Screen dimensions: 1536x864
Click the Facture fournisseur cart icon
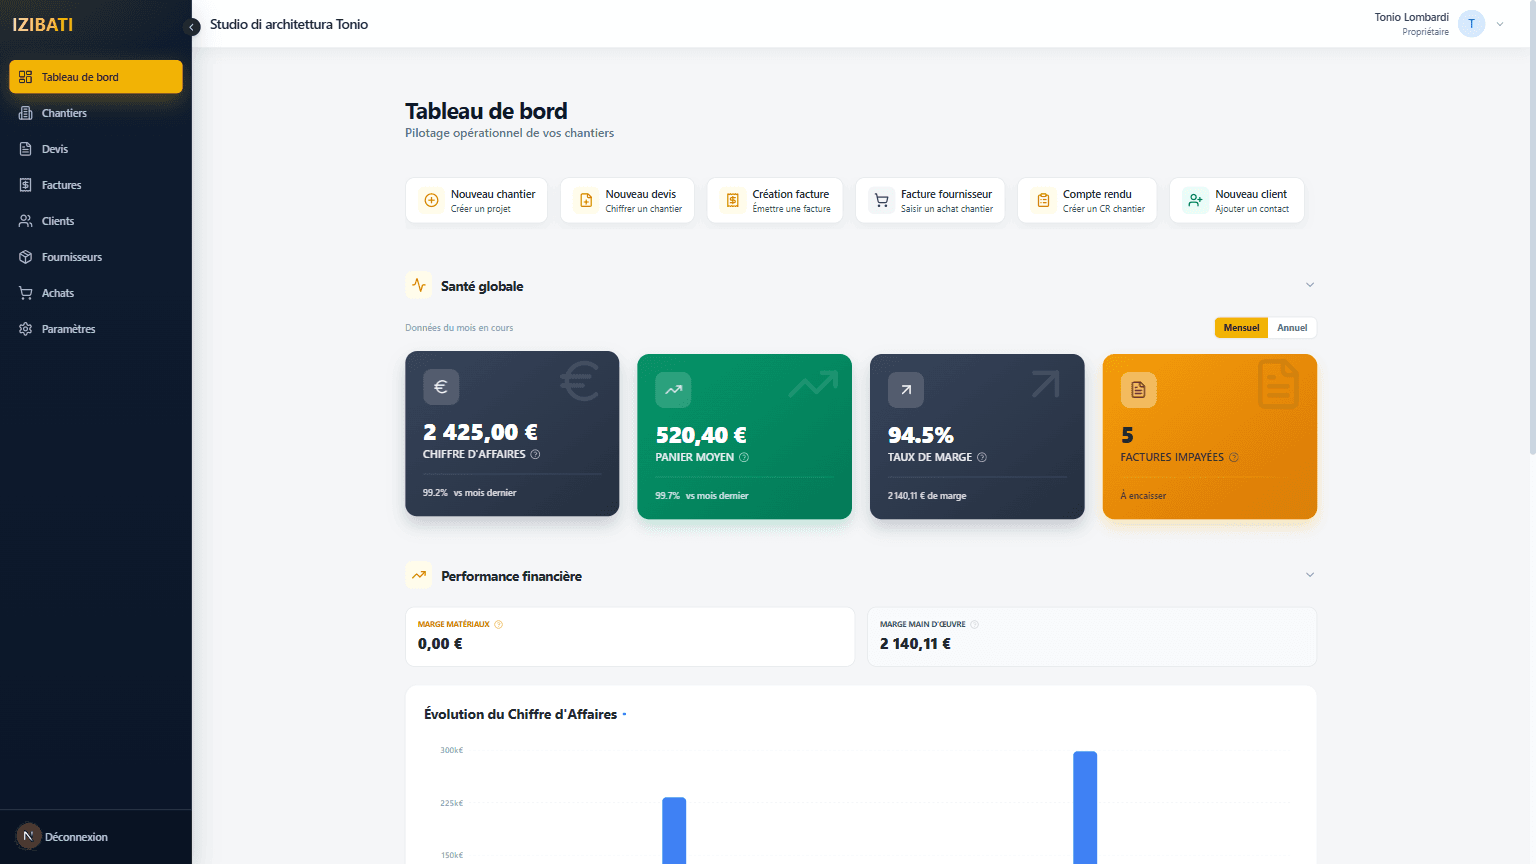coord(881,201)
